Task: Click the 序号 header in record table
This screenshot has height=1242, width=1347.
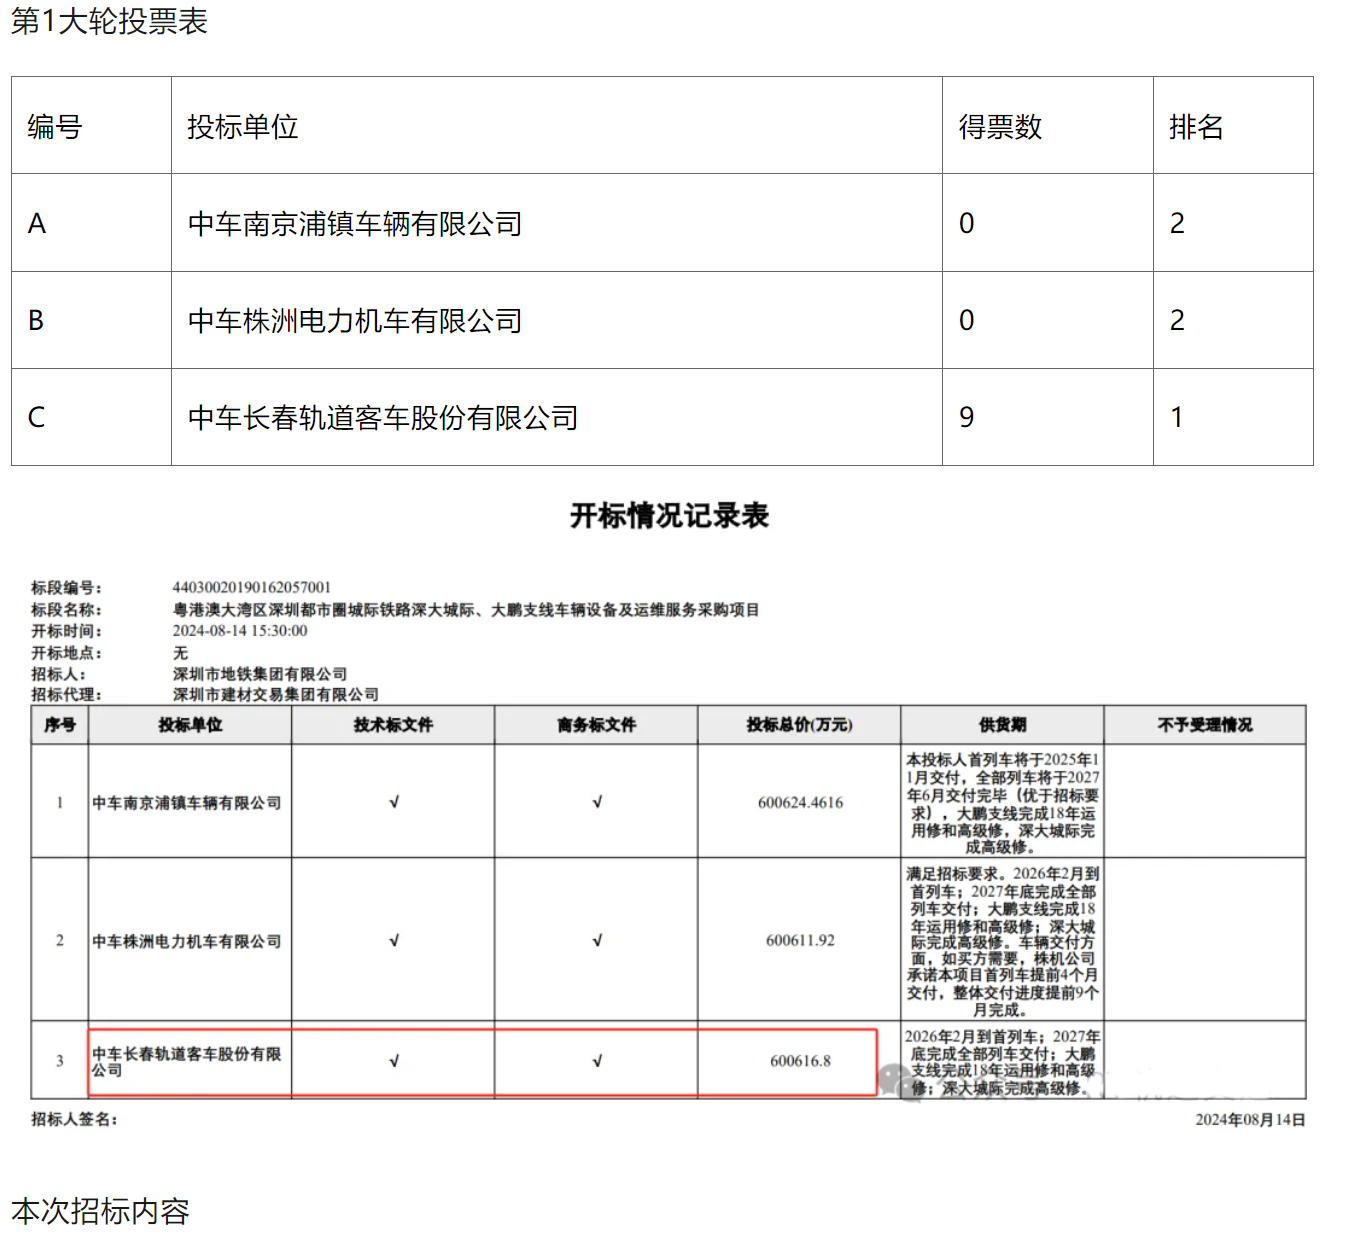Action: click(60, 725)
